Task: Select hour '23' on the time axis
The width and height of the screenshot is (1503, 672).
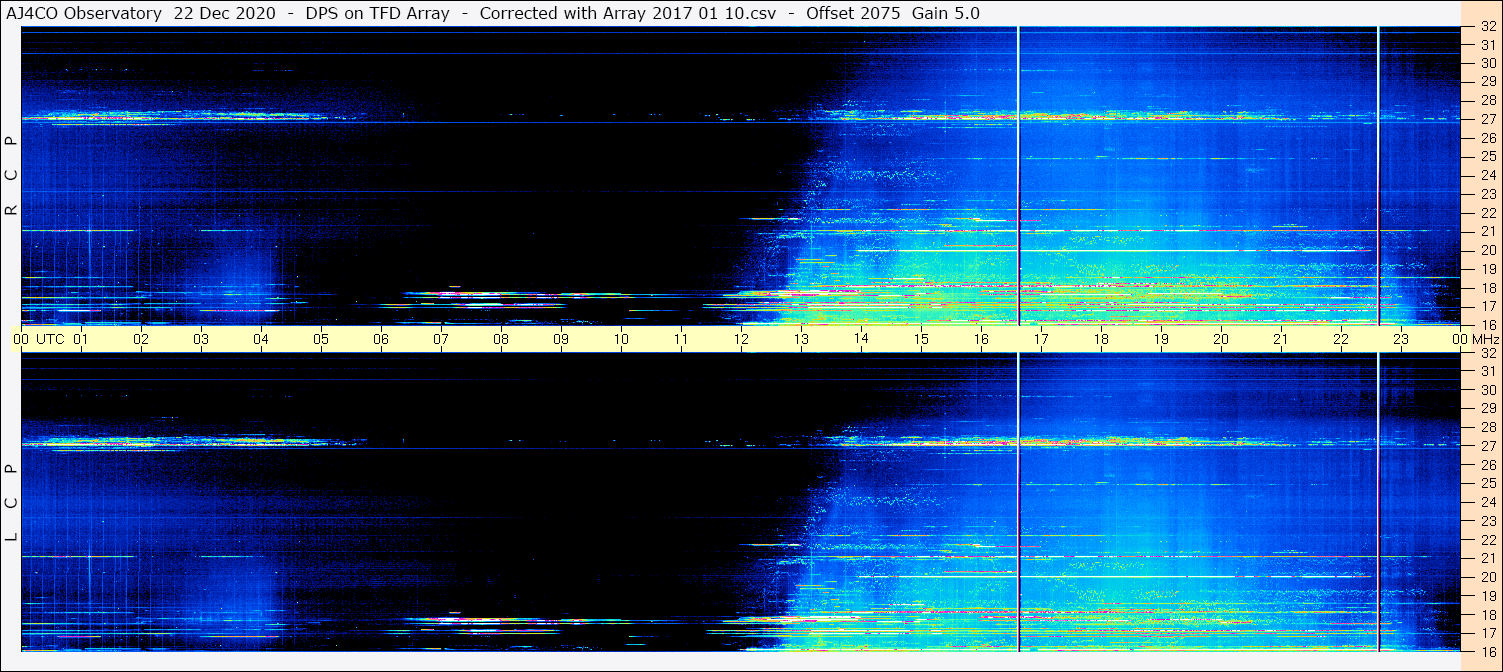Action: pyautogui.click(x=1401, y=339)
